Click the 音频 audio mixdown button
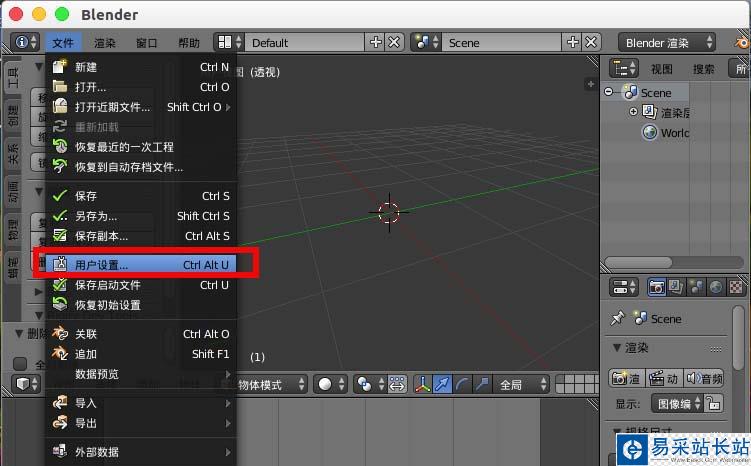751x466 pixels. point(703,378)
